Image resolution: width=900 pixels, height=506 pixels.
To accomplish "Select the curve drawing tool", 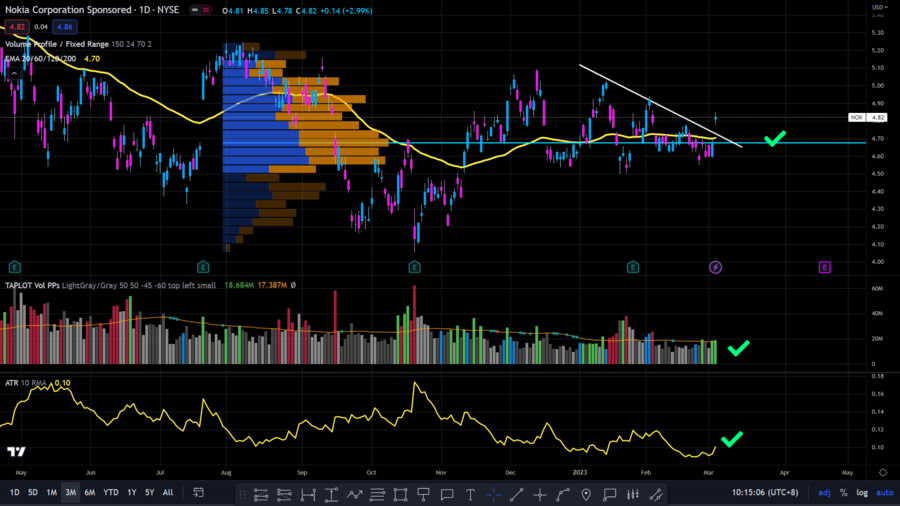I will point(562,494).
